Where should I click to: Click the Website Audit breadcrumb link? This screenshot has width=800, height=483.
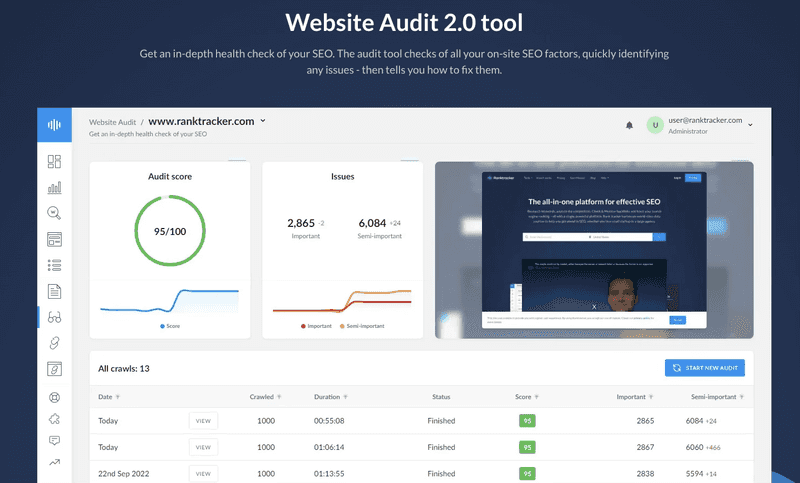coord(112,122)
